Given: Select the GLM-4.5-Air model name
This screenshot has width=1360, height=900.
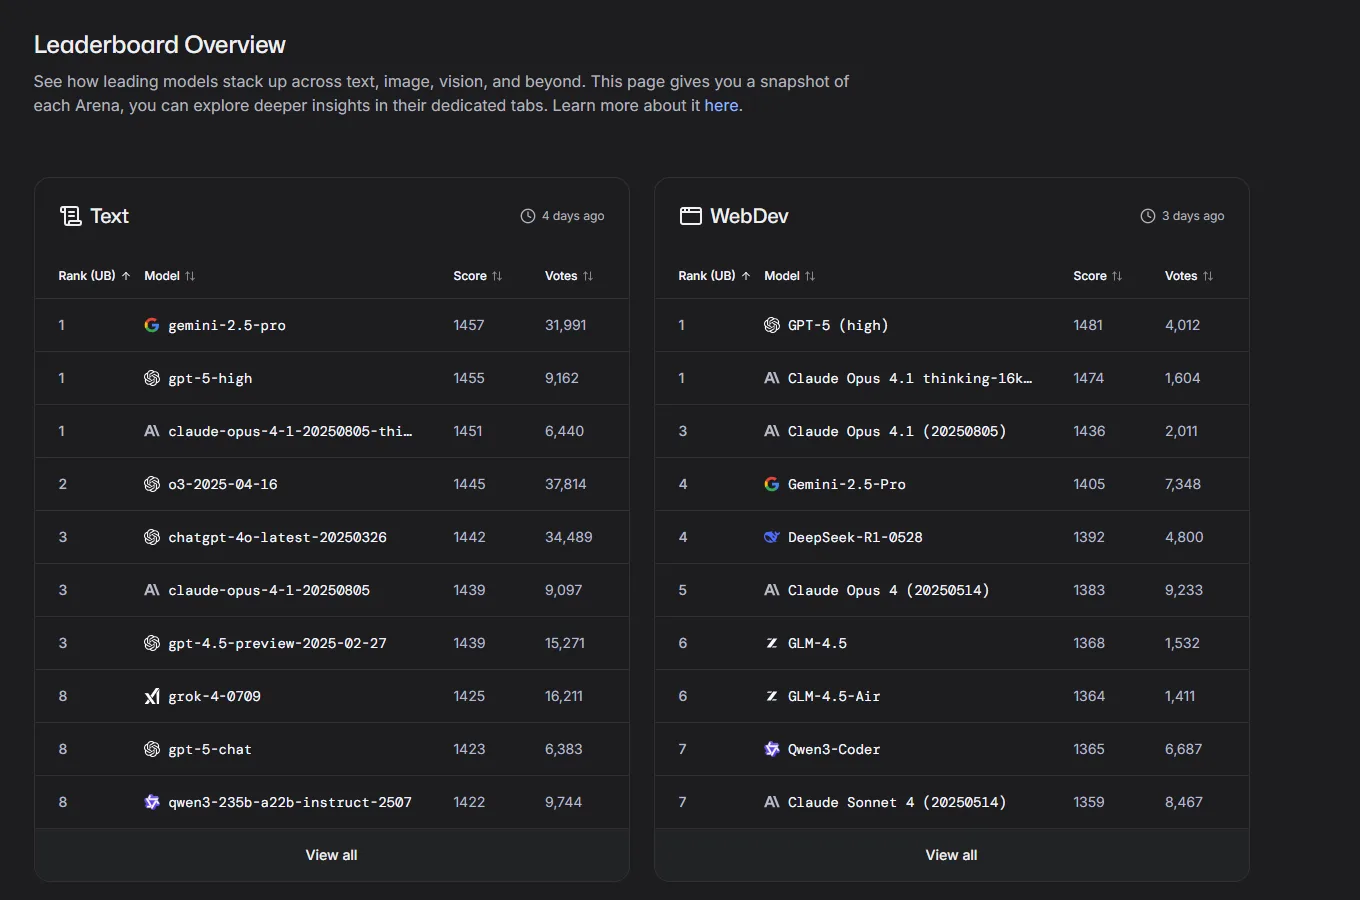Looking at the screenshot, I should [x=834, y=696].
